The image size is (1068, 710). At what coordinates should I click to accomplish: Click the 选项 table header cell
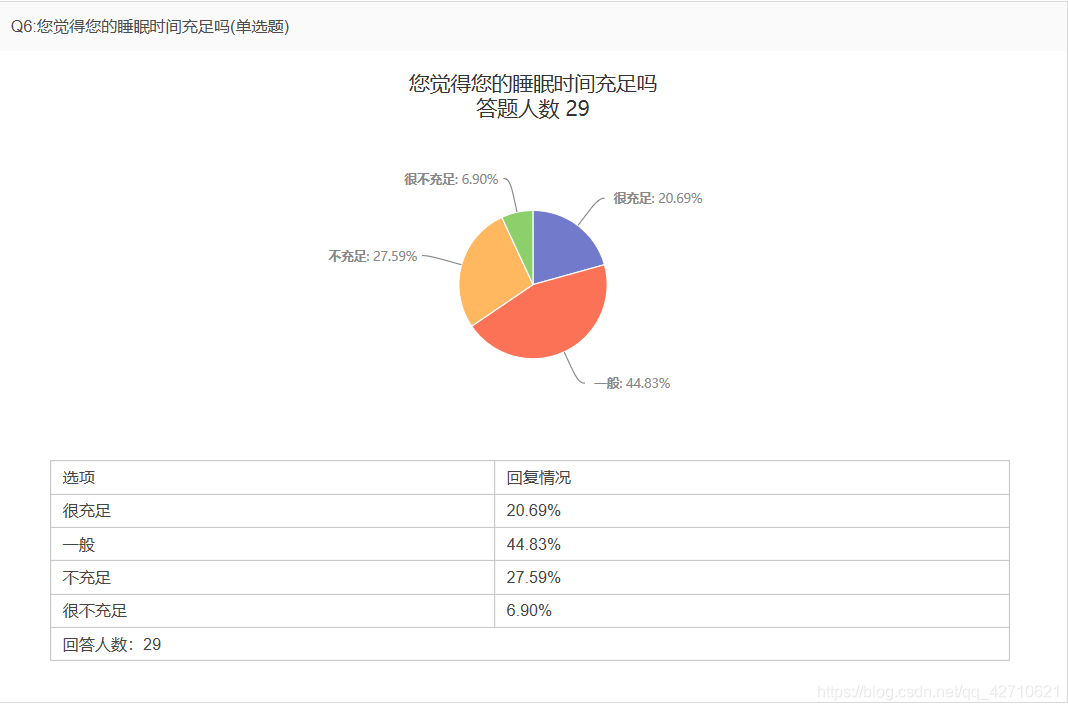[x=272, y=478]
